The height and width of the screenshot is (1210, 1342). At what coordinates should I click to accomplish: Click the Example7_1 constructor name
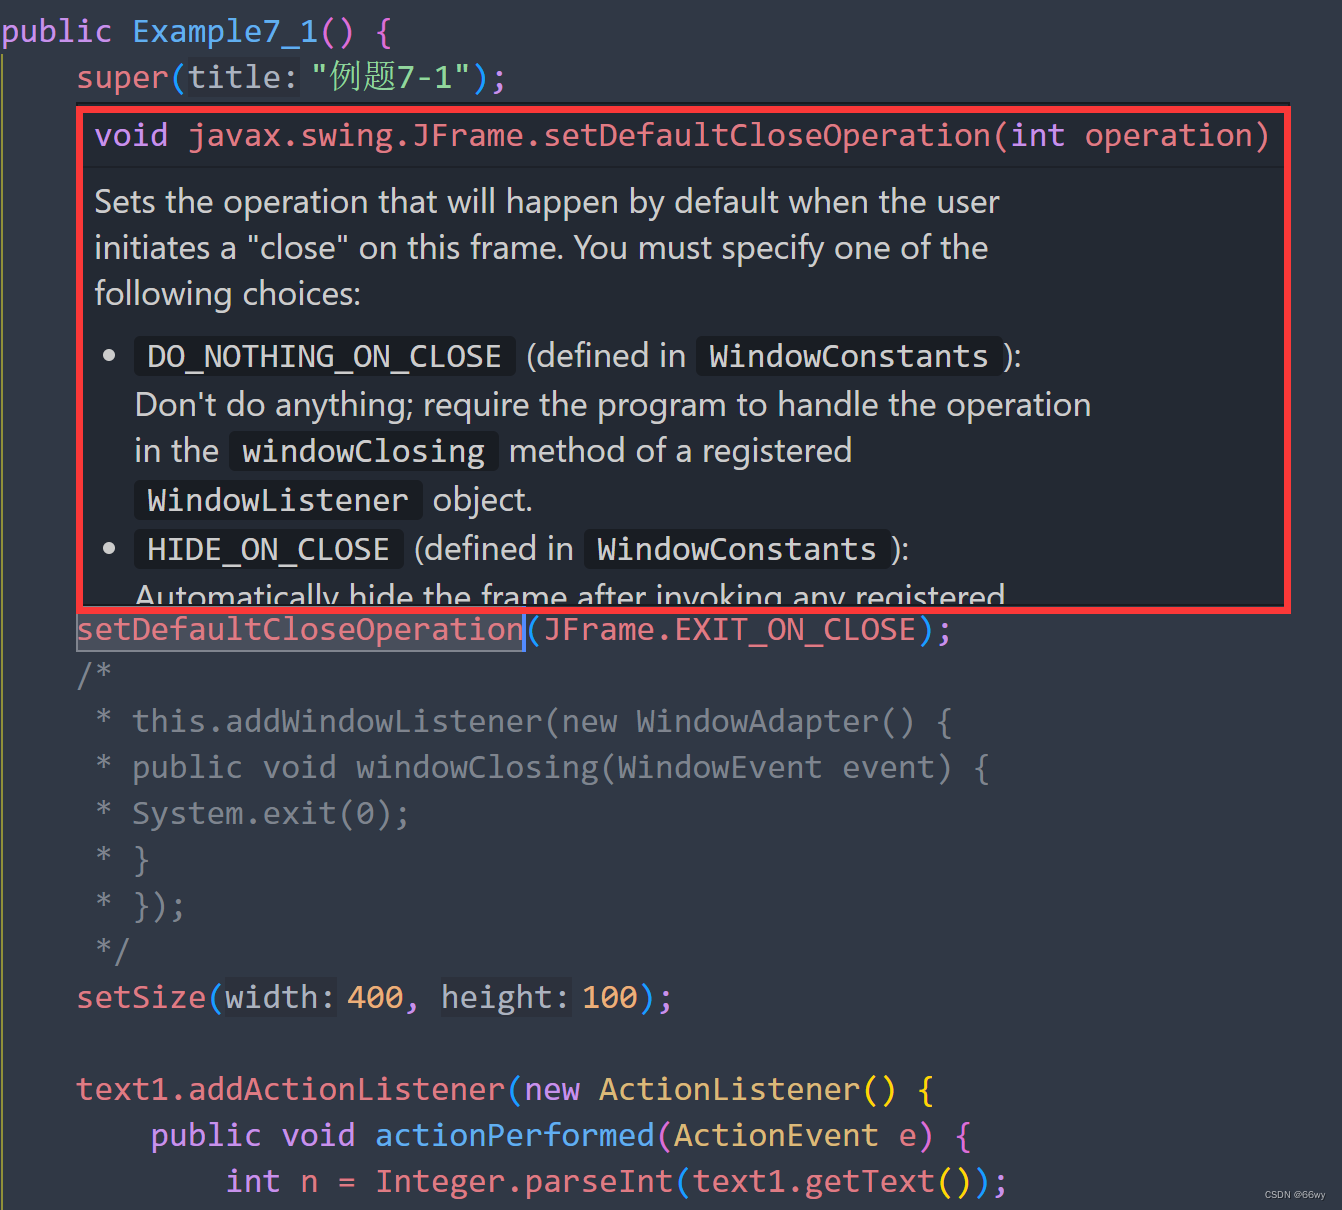click(226, 32)
